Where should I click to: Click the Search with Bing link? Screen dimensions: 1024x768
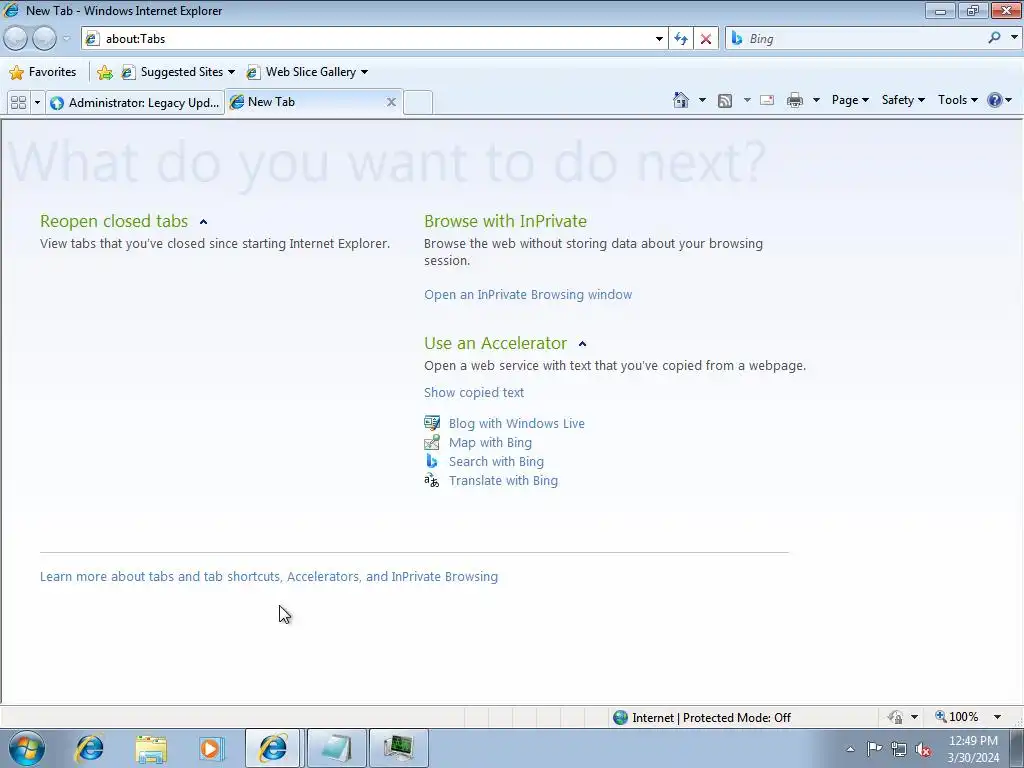pos(496,461)
